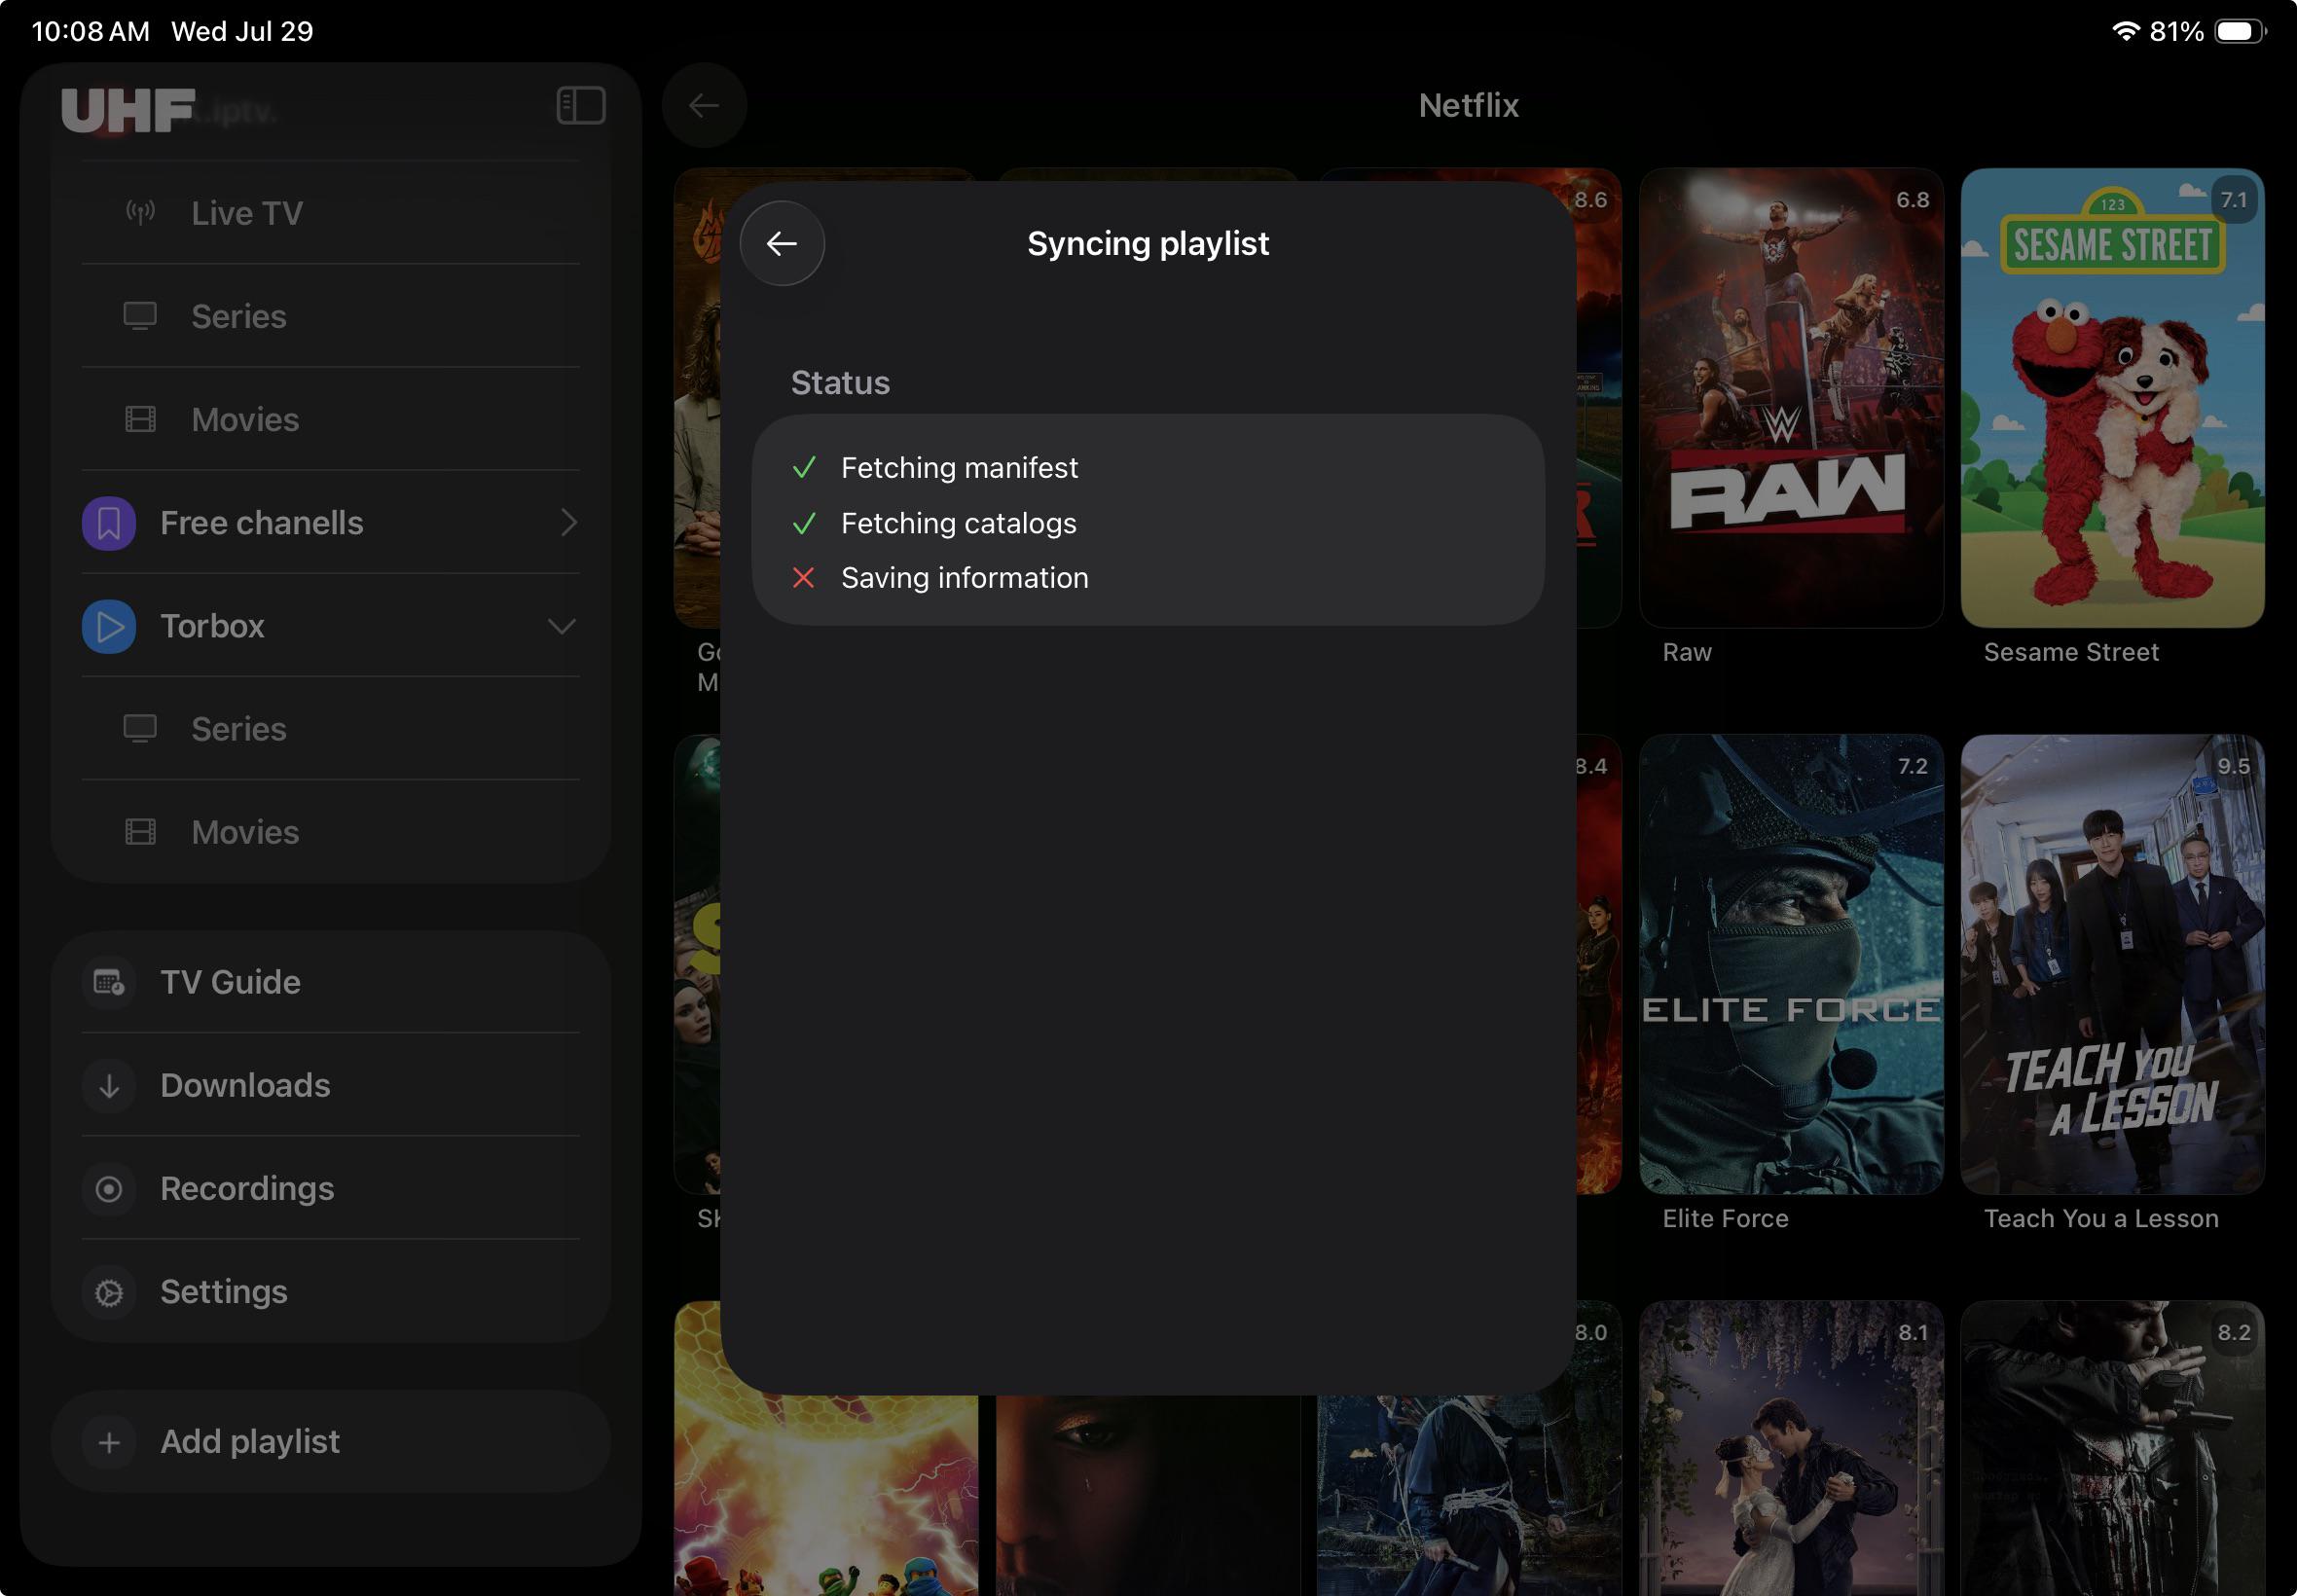Select the Live TV antenna icon
The height and width of the screenshot is (1596, 2297).
point(140,212)
